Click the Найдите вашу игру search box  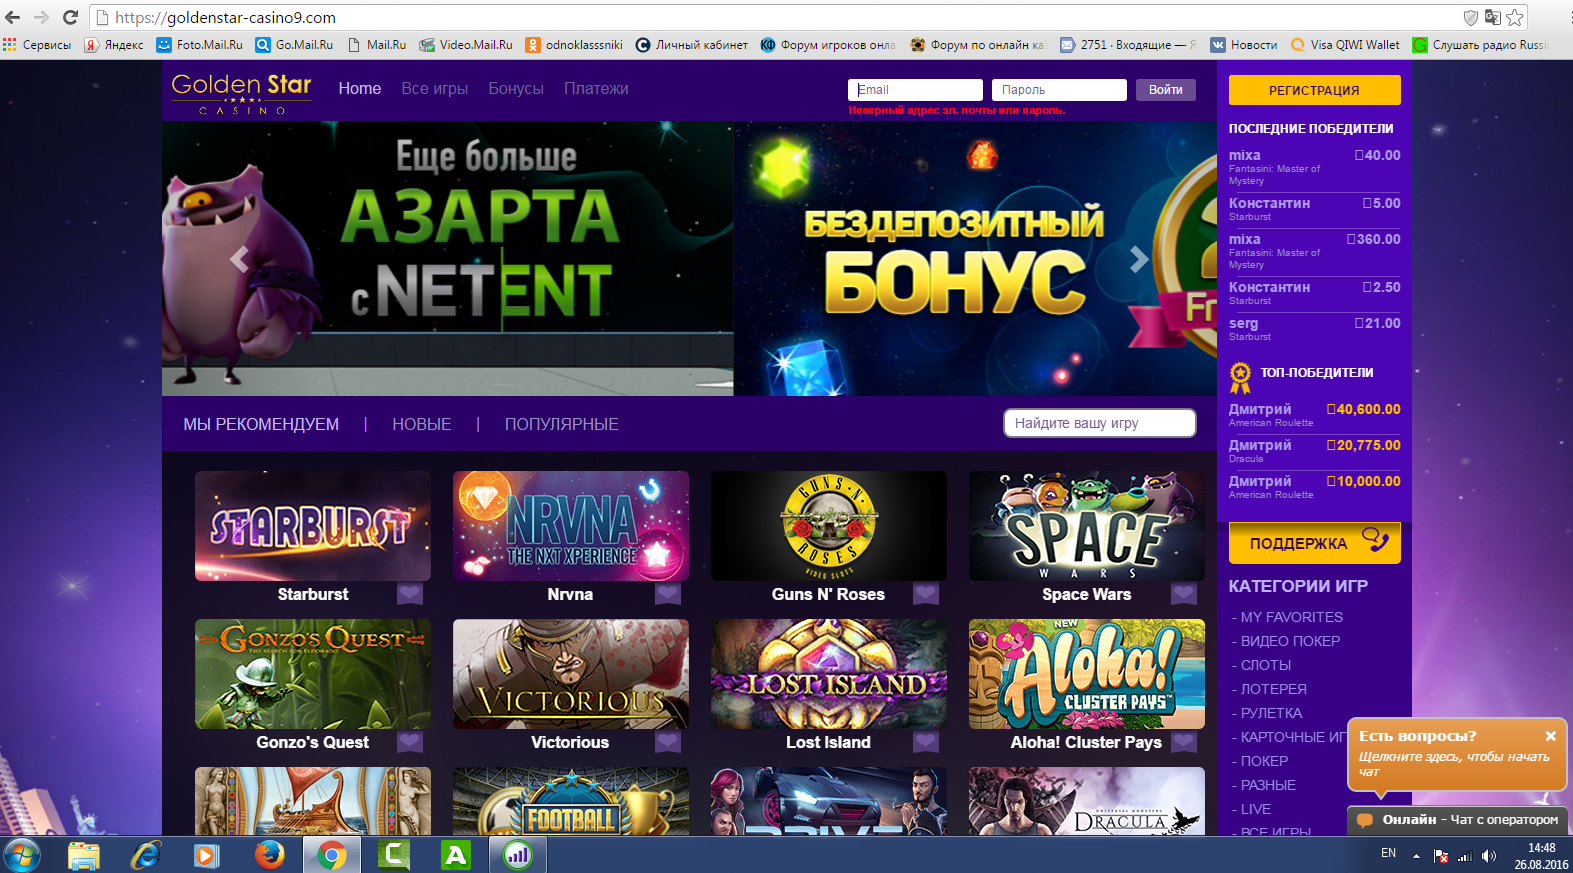(1100, 423)
